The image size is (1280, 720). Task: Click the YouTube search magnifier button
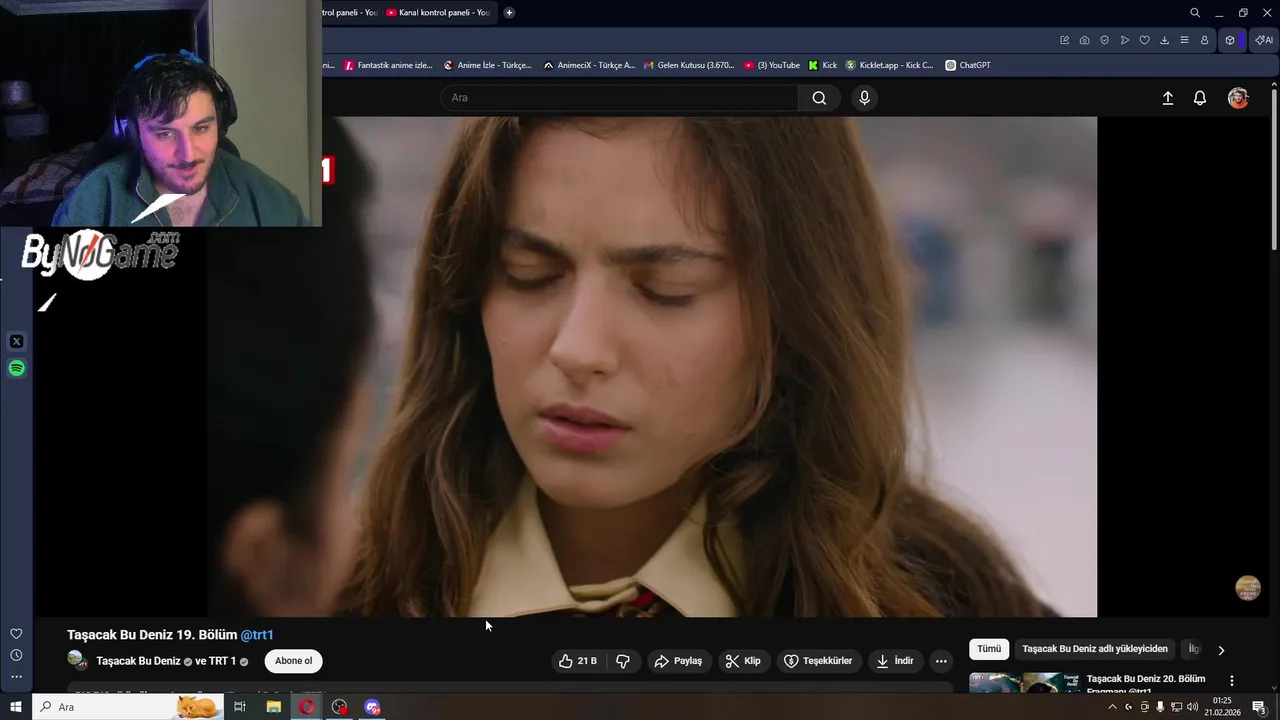(x=819, y=98)
